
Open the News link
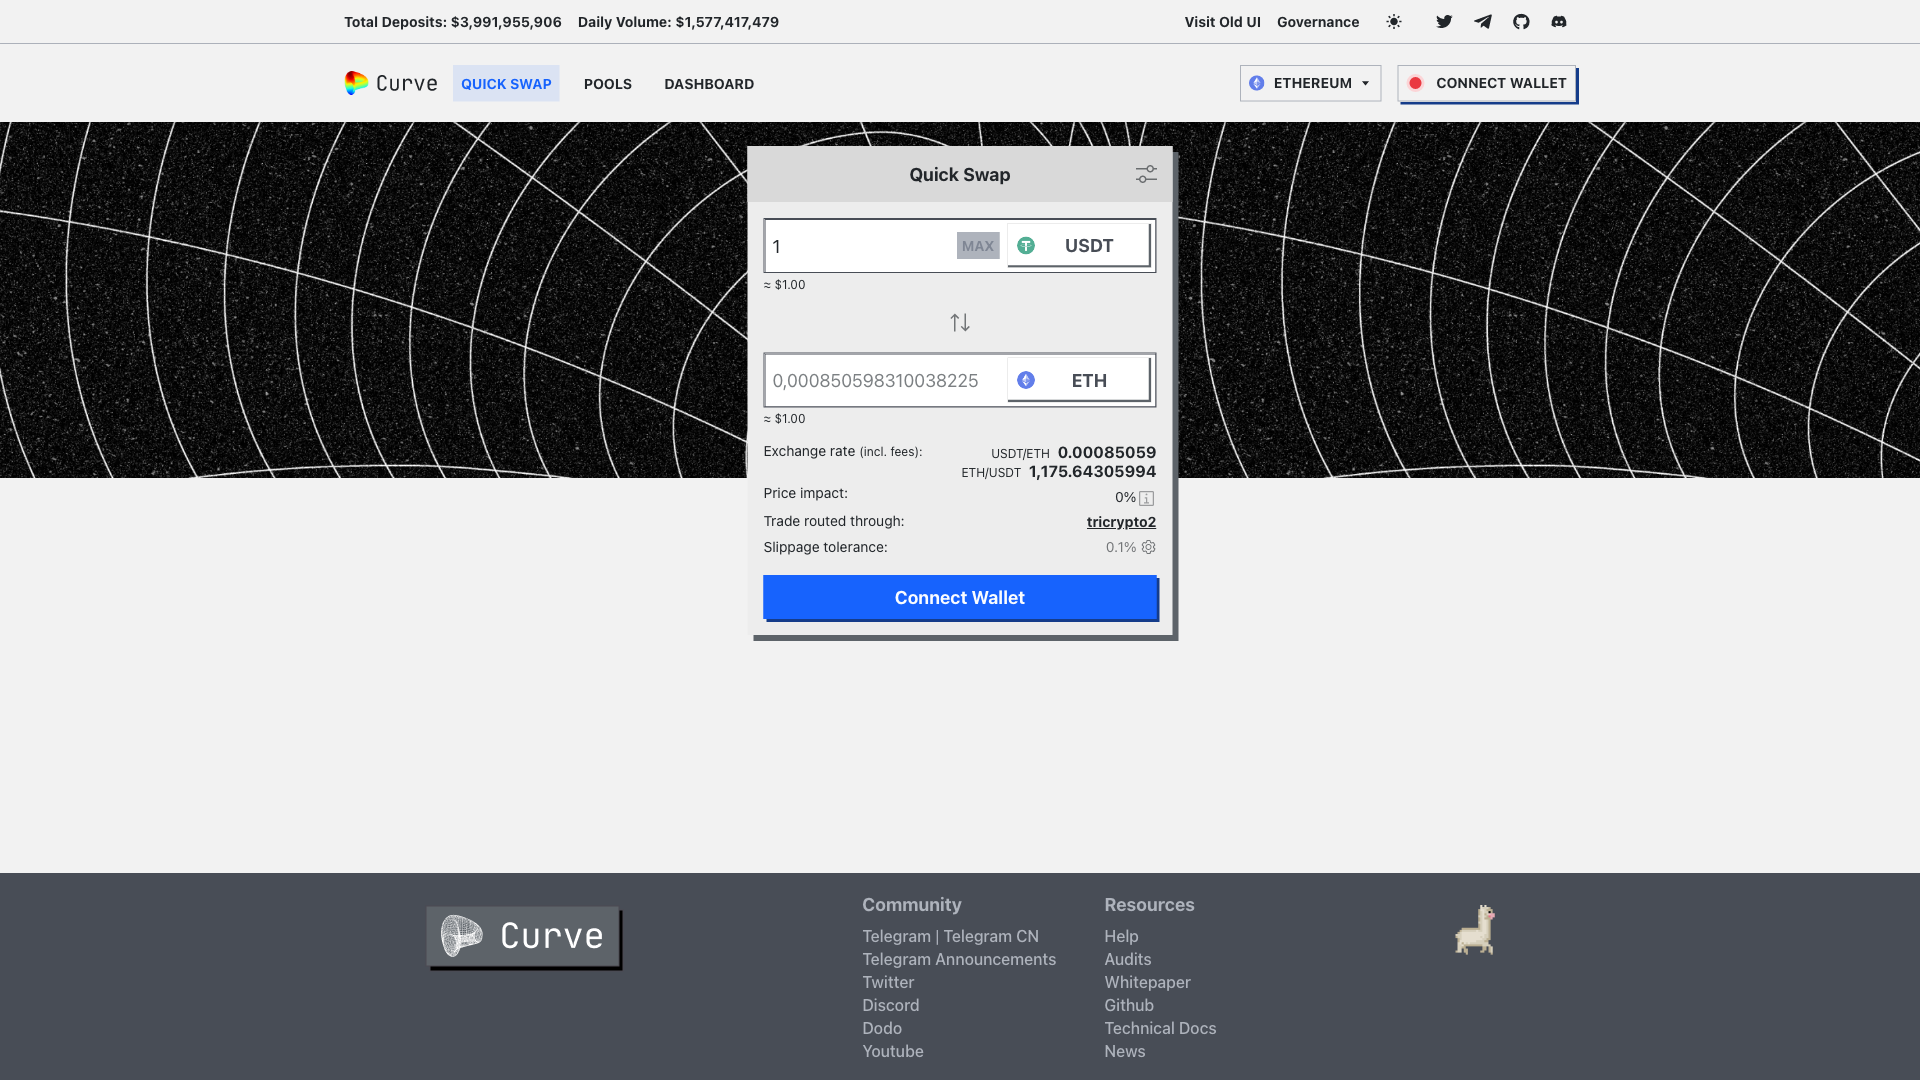[1125, 1051]
